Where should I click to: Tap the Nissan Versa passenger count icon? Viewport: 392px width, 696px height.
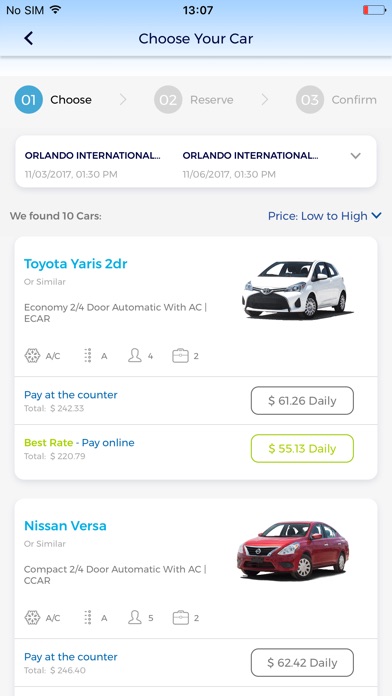click(135, 617)
